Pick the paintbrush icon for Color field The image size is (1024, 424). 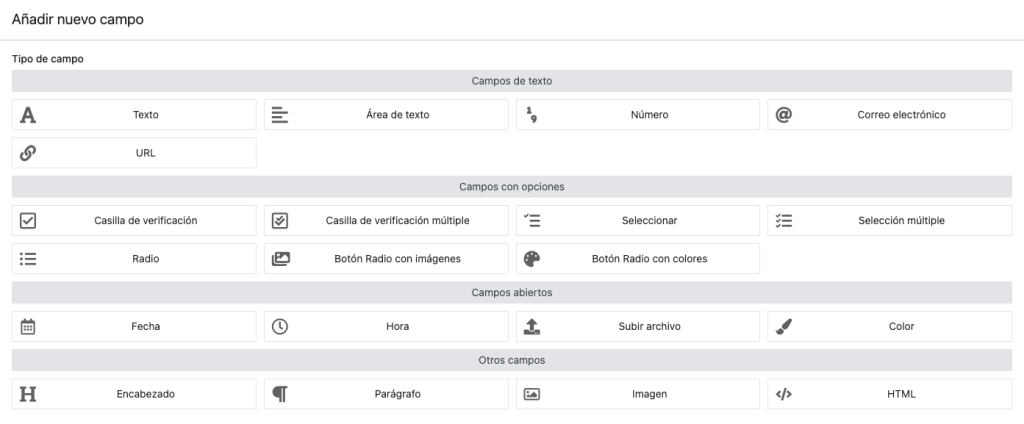click(784, 327)
